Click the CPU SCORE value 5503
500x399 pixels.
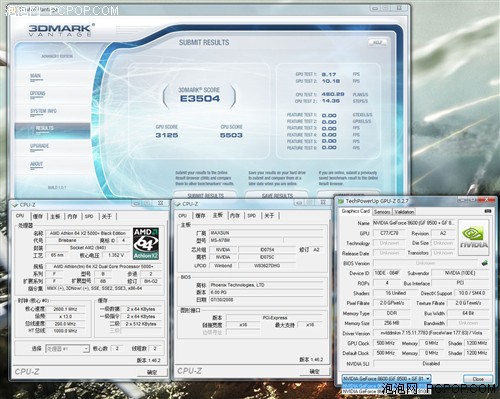[231, 135]
